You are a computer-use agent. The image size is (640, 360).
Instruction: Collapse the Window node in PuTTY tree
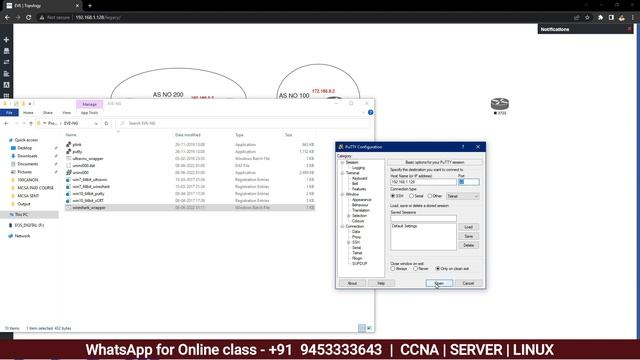pyautogui.click(x=342, y=194)
